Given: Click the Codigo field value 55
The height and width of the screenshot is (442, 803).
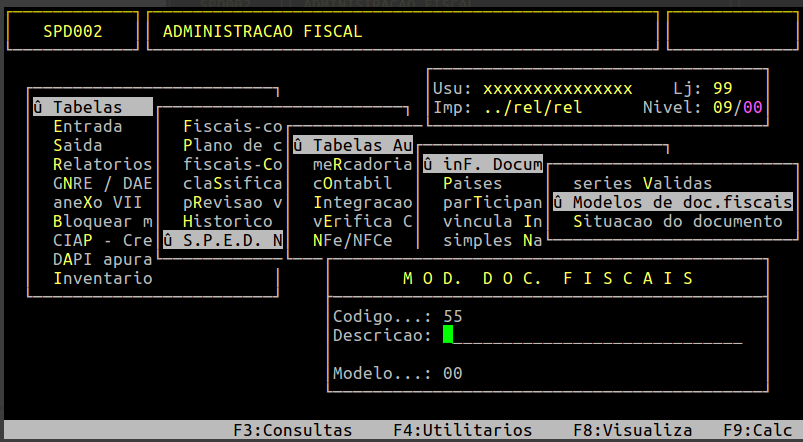Looking at the screenshot, I should pos(453,317).
